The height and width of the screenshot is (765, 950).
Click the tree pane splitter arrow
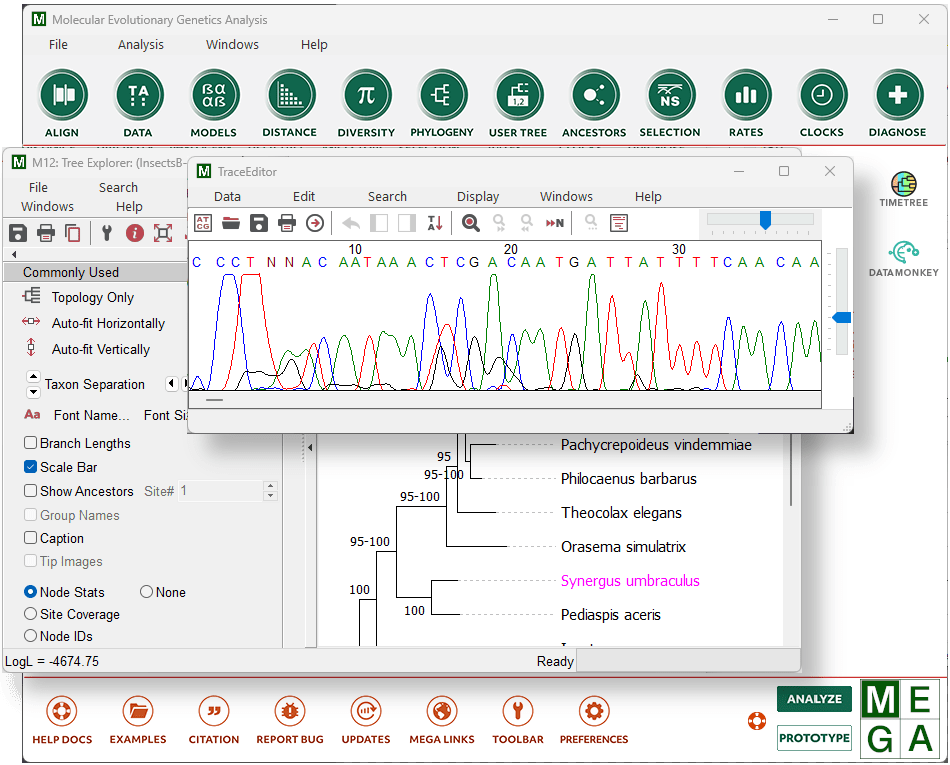click(310, 448)
